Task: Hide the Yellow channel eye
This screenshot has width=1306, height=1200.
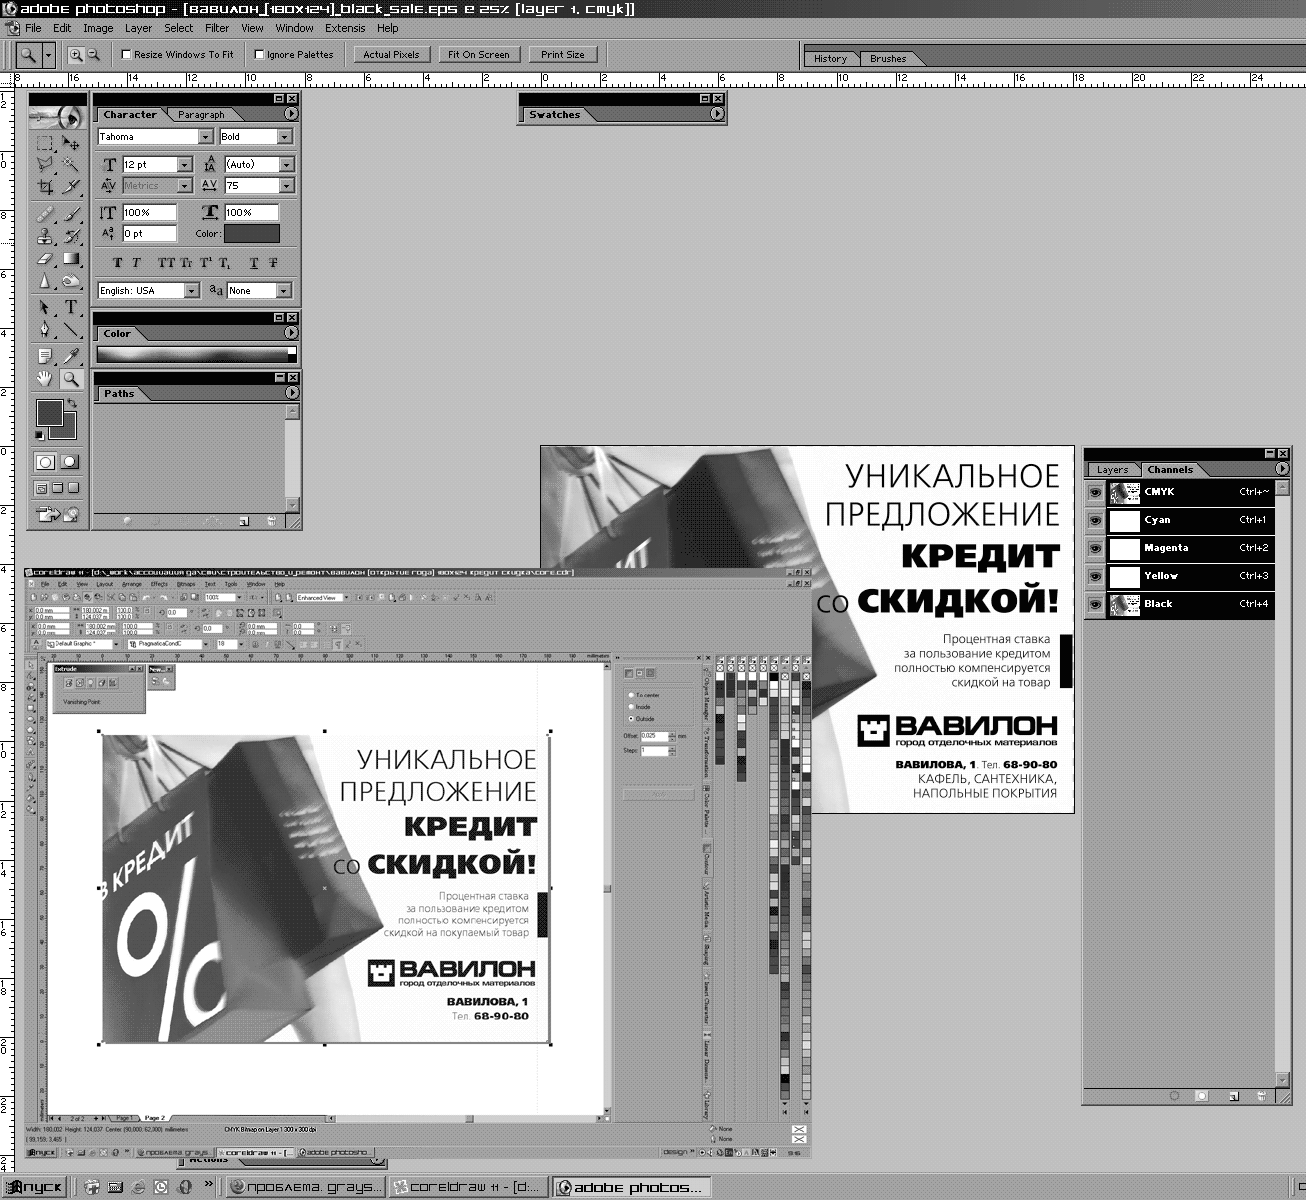Action: coord(1096,576)
